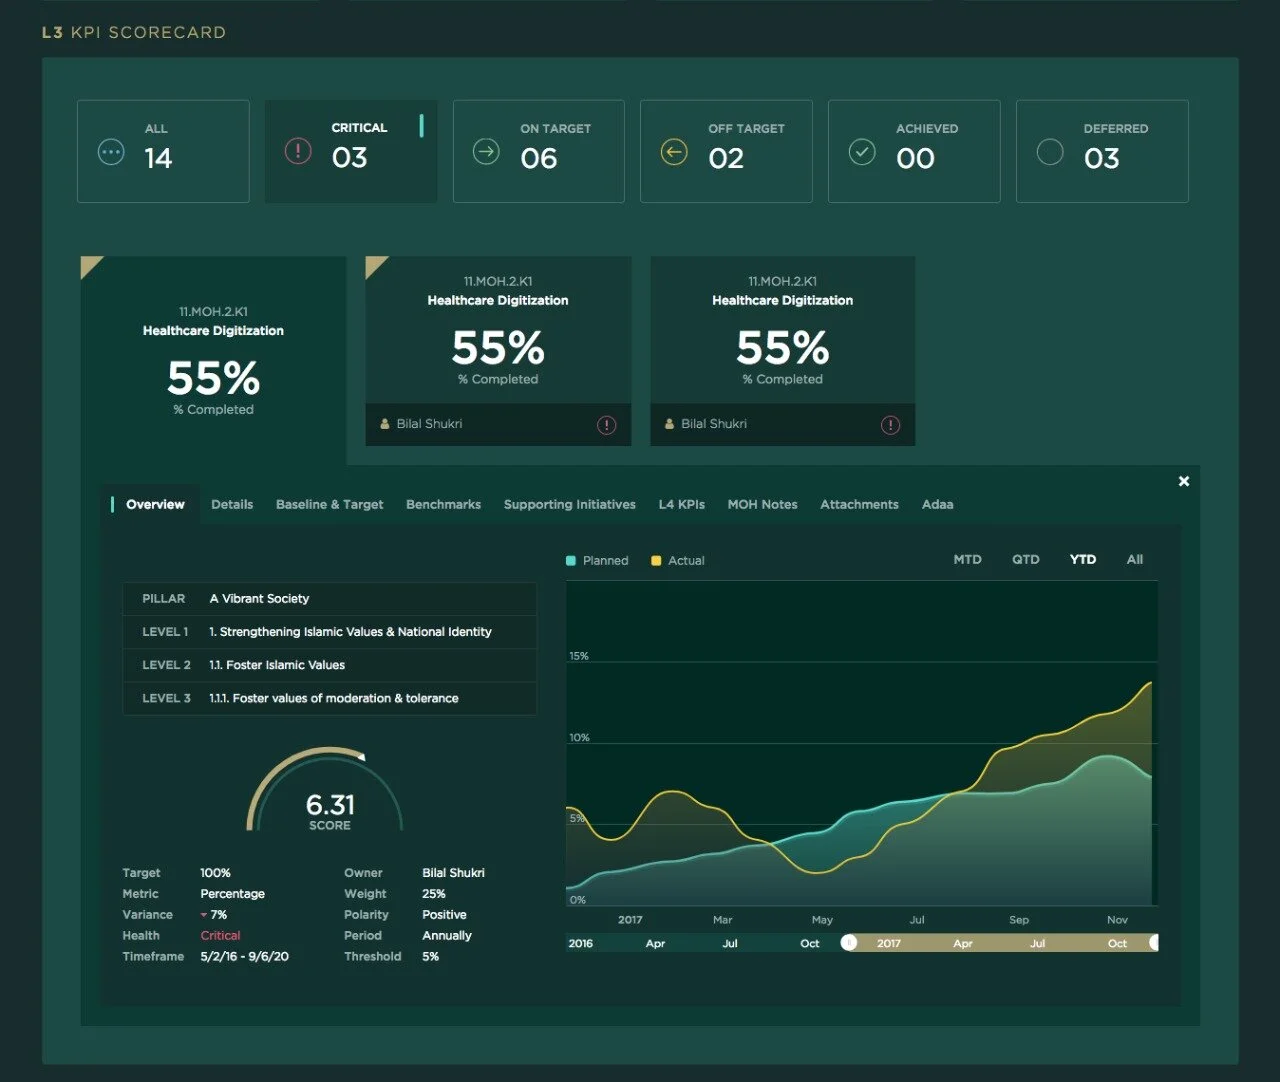Open the Adaa tab
The image size is (1280, 1082).
click(x=937, y=505)
